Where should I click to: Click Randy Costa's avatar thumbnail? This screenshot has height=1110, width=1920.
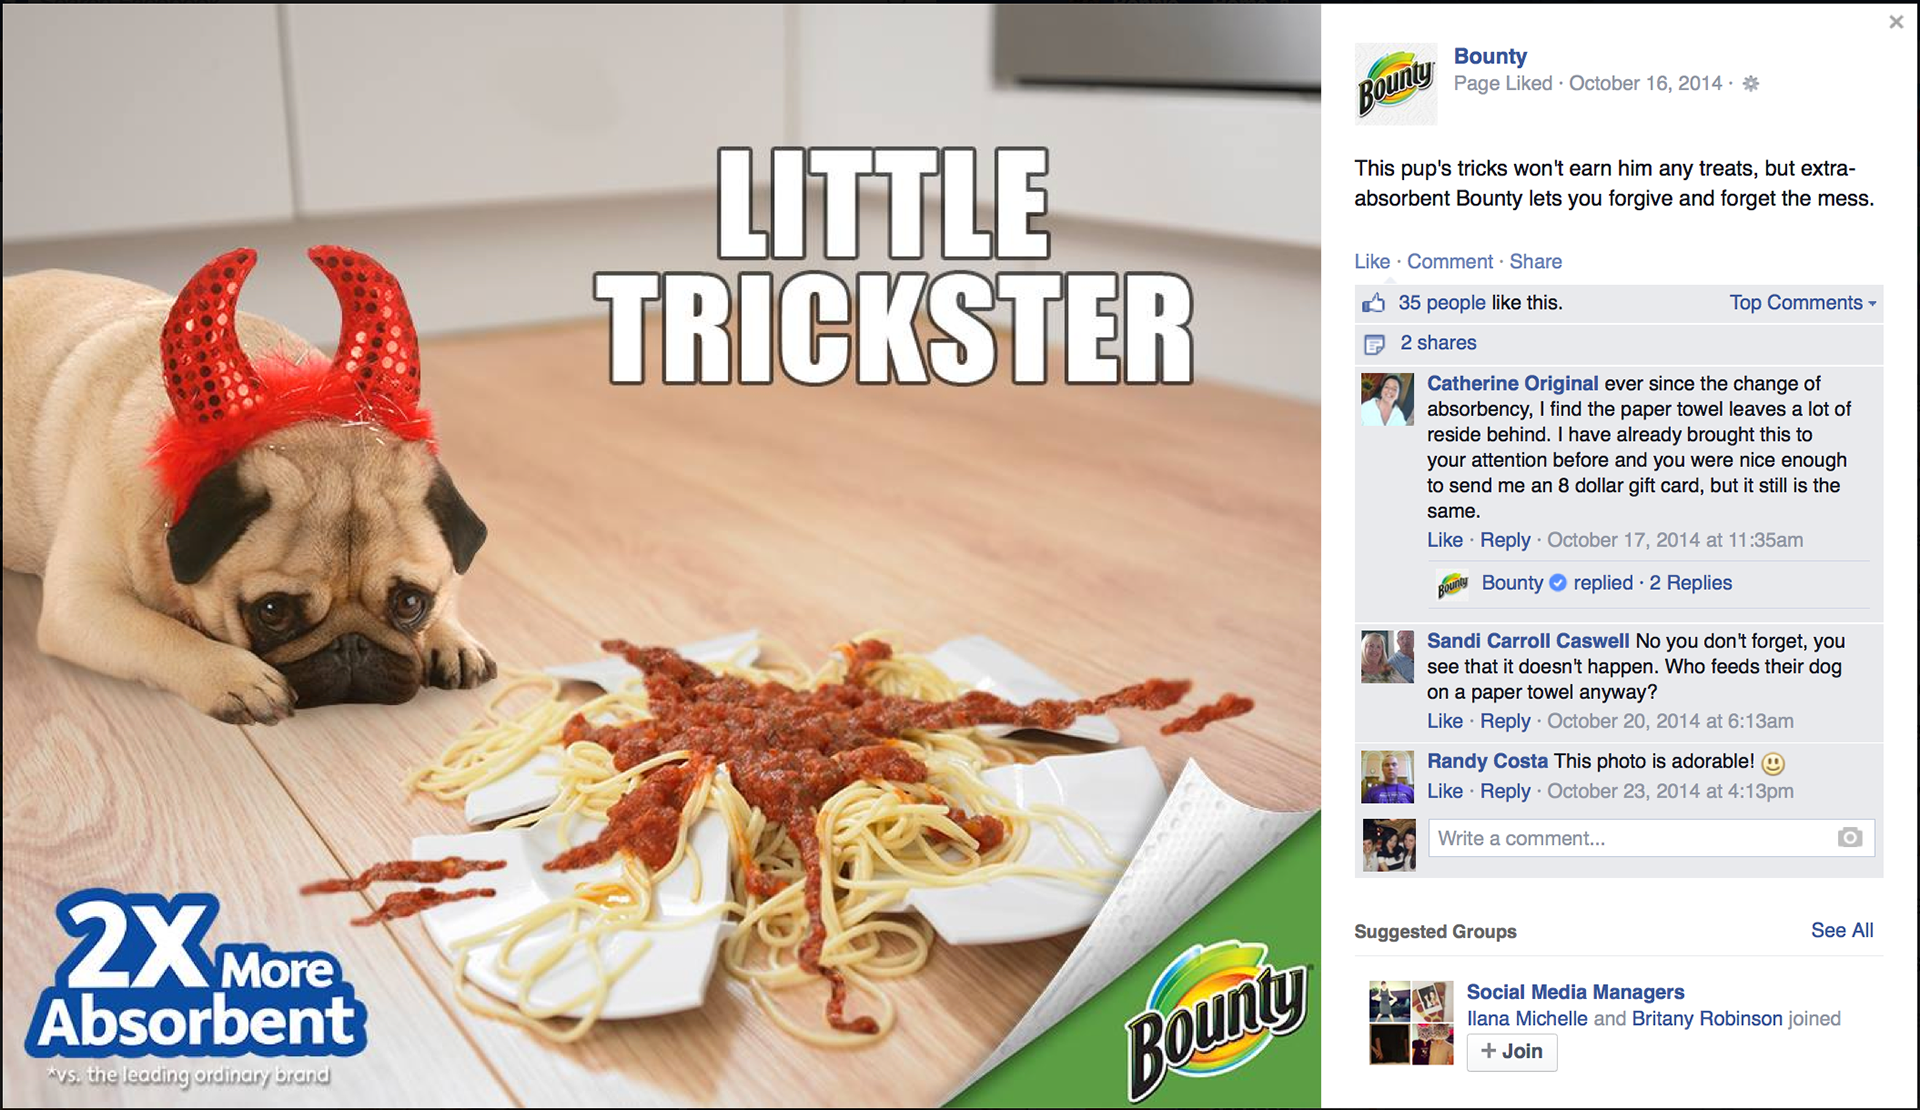coord(1387,777)
